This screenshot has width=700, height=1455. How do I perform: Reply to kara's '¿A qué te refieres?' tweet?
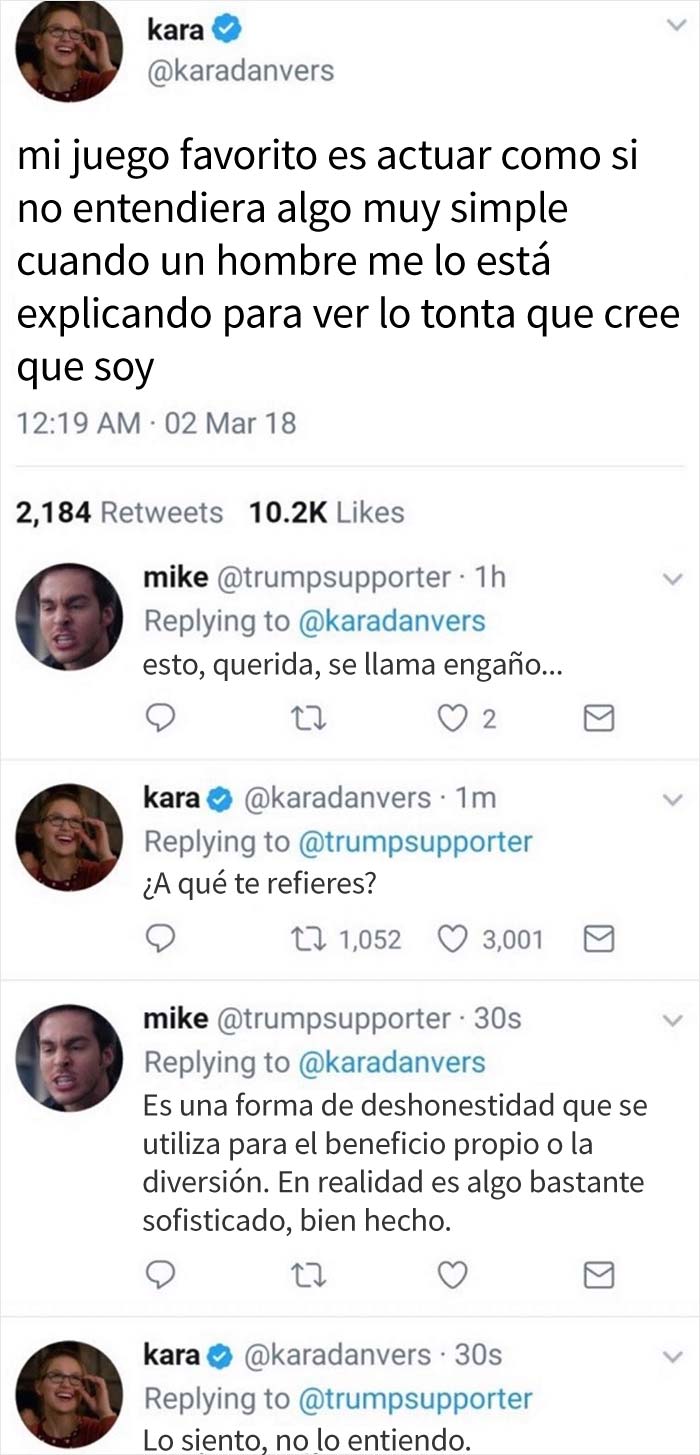162,939
